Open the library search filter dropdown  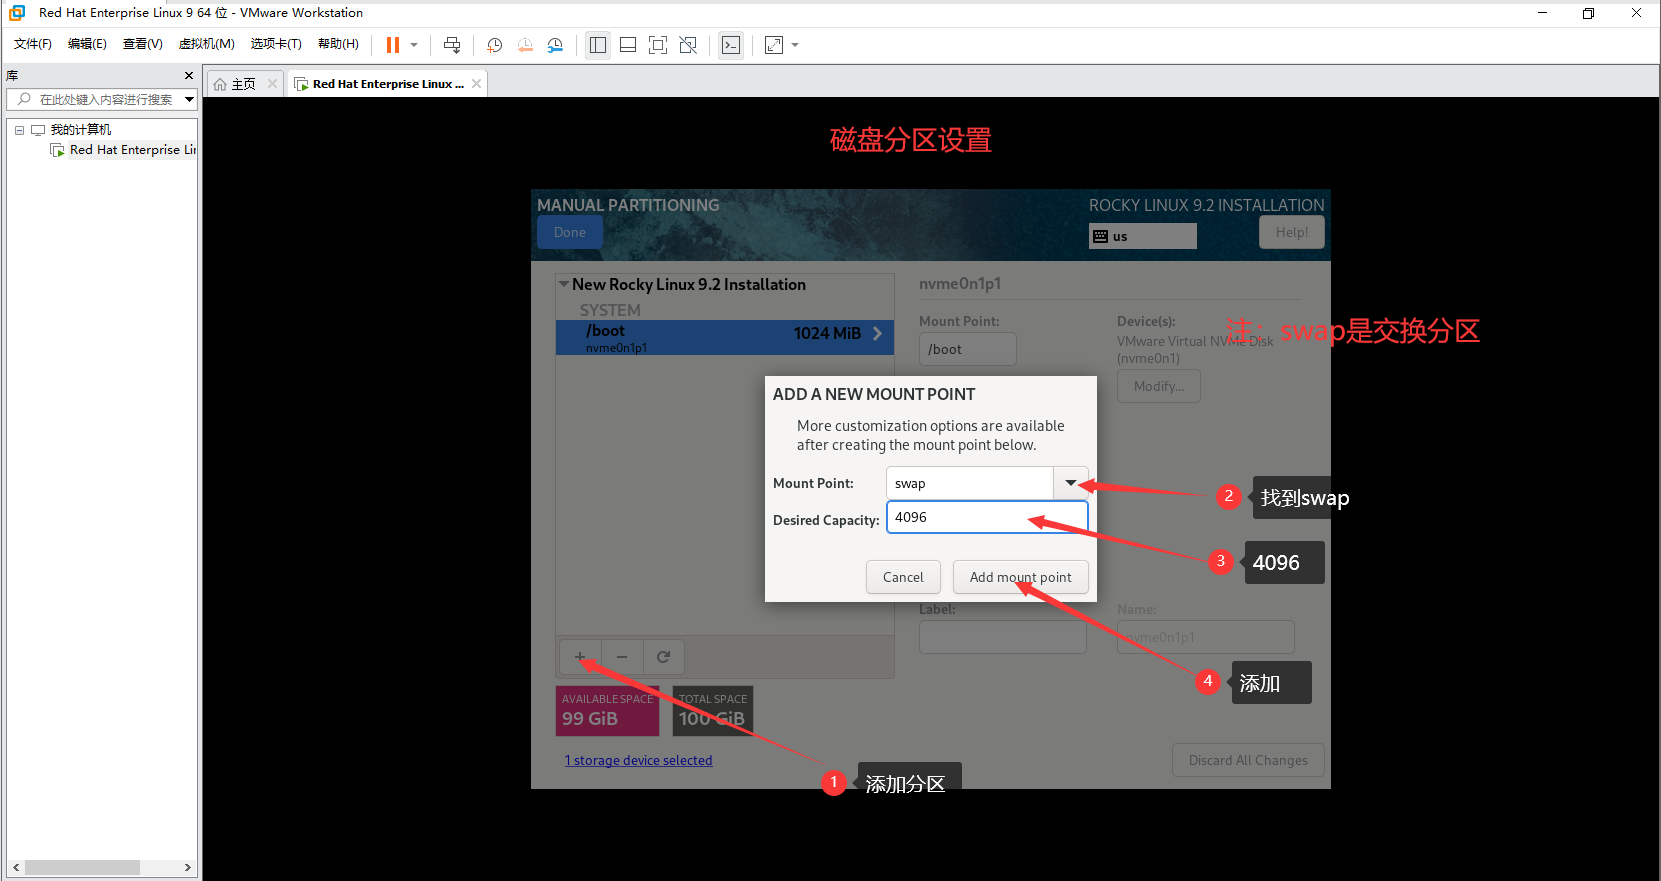tap(189, 100)
